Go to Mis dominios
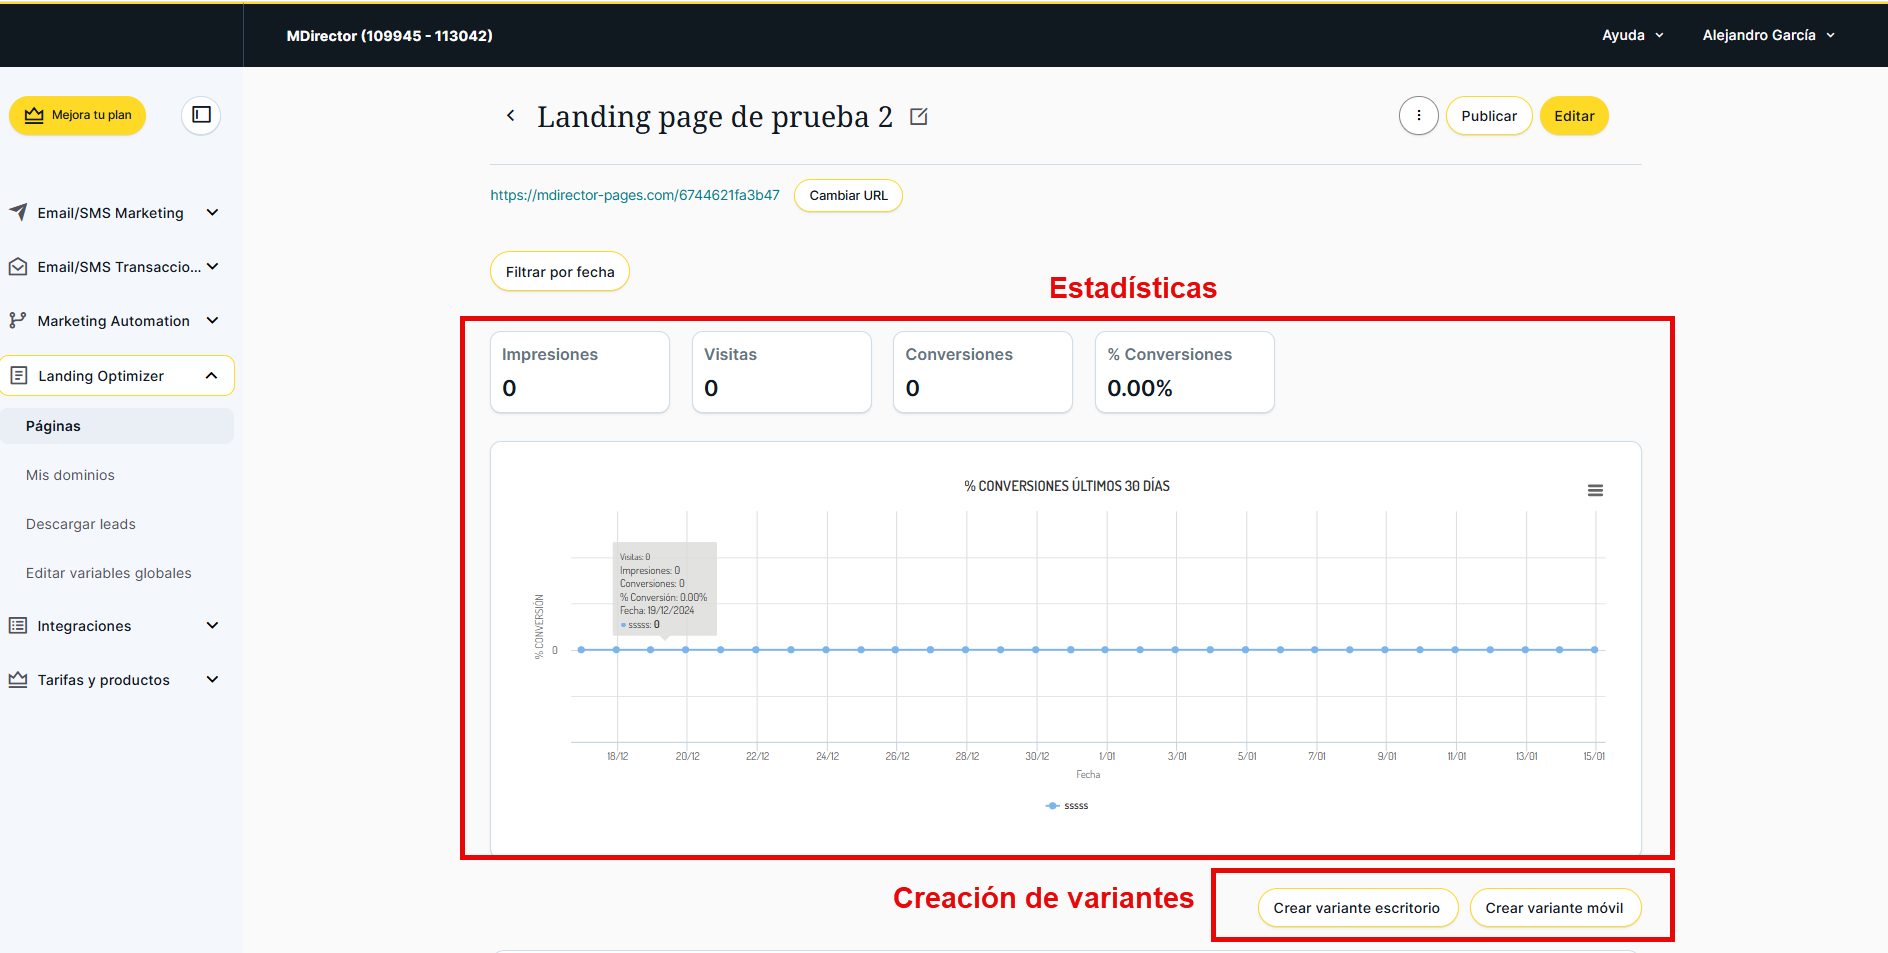 coord(70,475)
